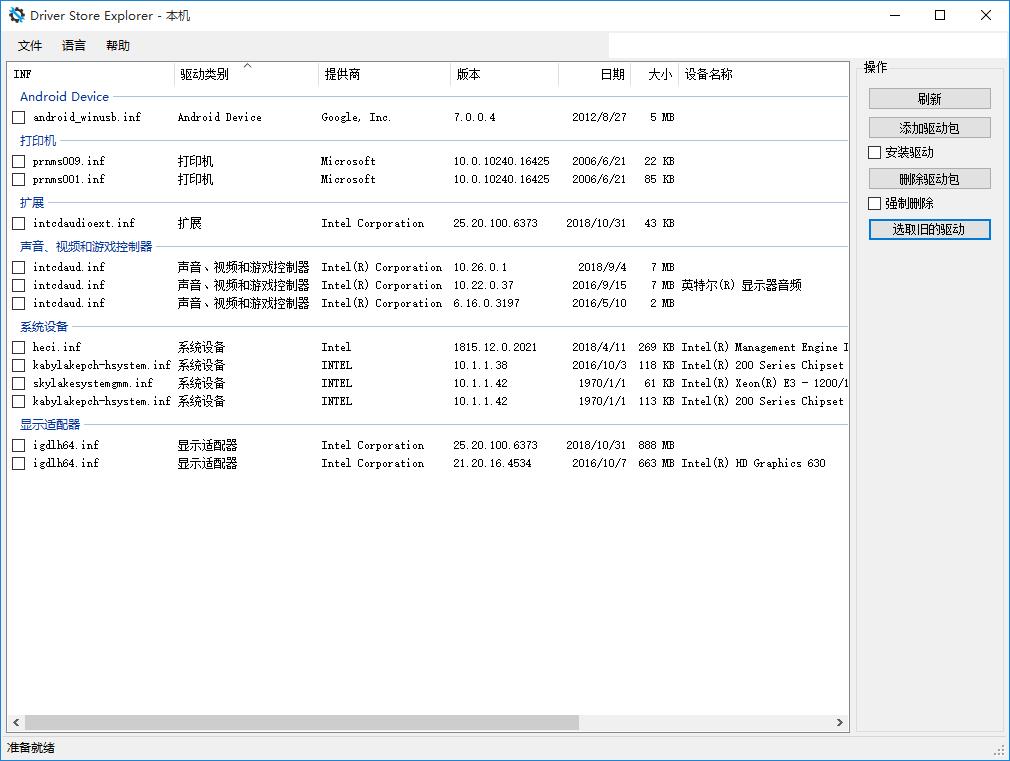This screenshot has height=761, width=1010.
Task: Tick the heci.inf checkbox
Action: 19,347
